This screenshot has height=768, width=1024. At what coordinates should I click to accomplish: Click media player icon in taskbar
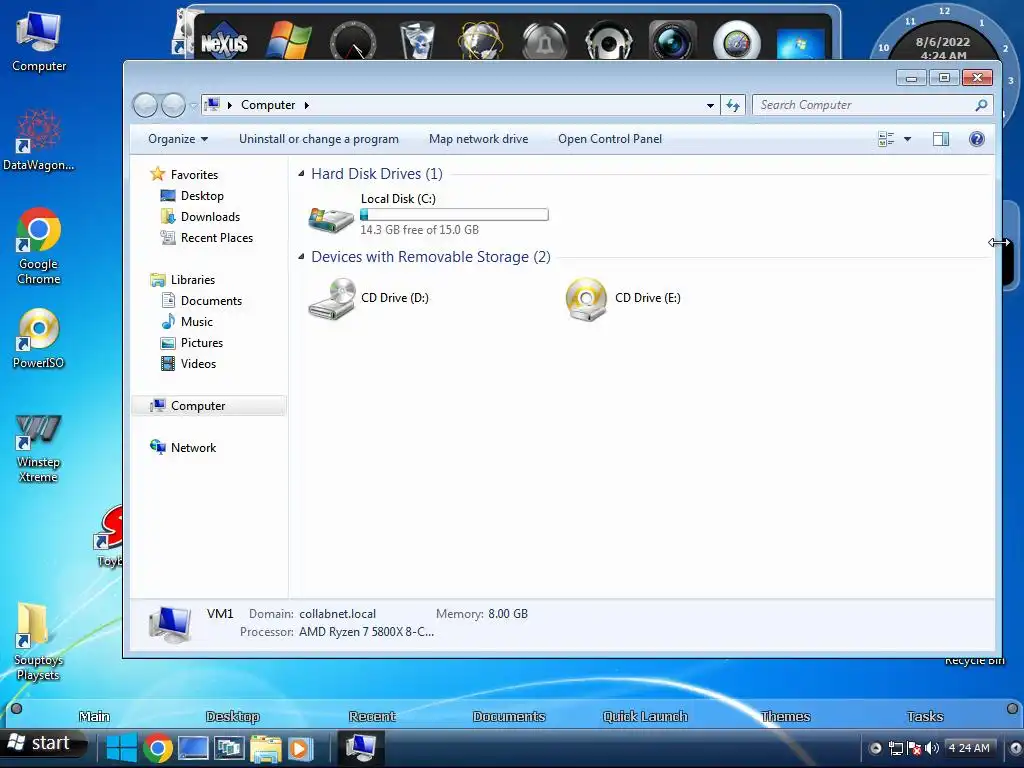[x=300, y=749]
